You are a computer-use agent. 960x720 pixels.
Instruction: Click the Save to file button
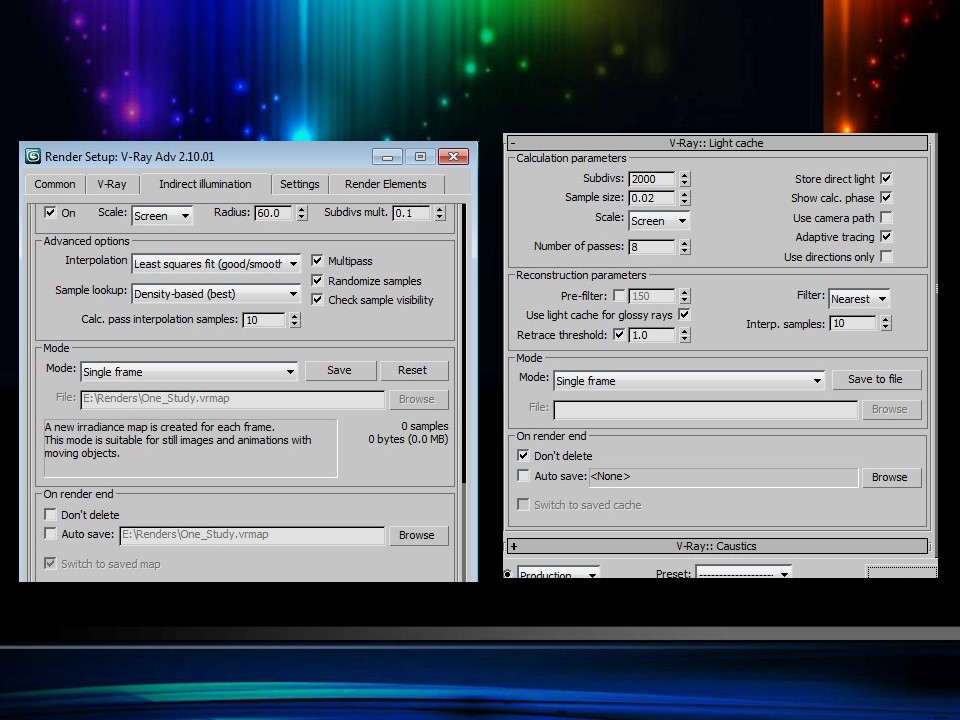pyautogui.click(x=875, y=380)
